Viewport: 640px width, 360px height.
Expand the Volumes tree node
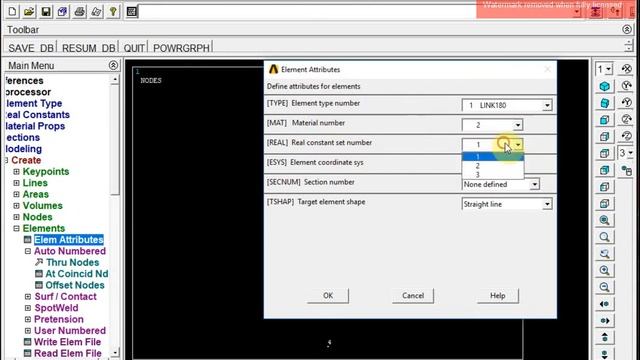click(x=16, y=206)
